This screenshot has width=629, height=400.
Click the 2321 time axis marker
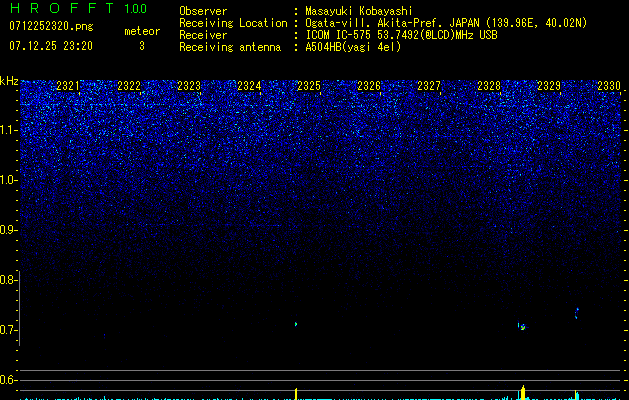[68, 85]
